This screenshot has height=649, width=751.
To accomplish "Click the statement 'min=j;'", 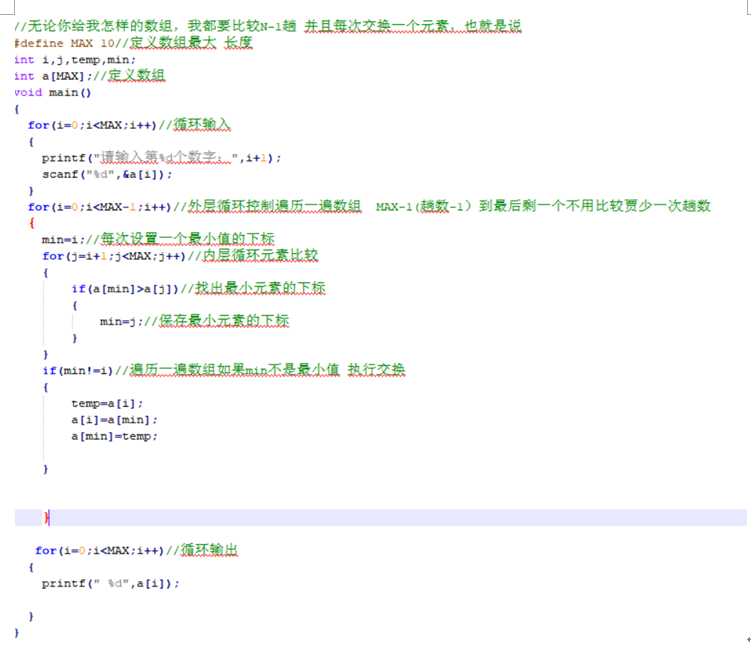I will [x=121, y=321].
